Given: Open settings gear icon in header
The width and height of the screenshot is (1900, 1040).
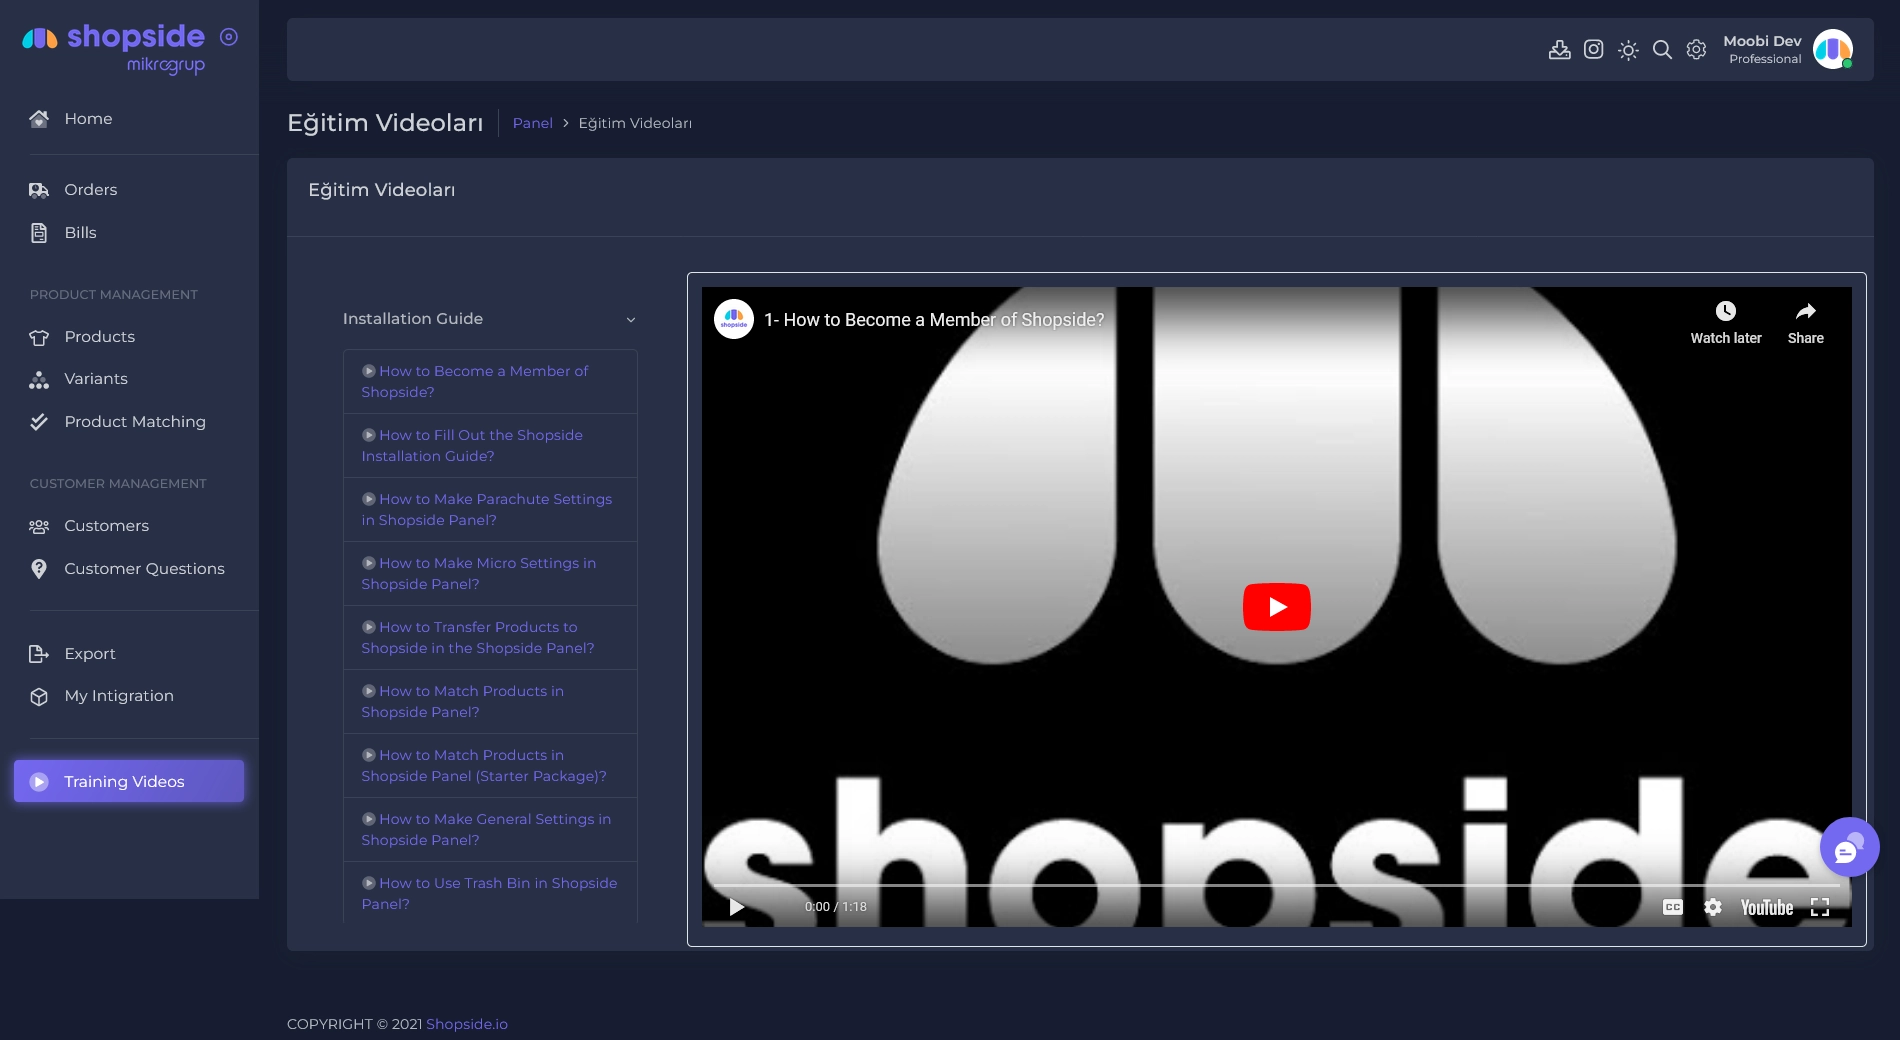Looking at the screenshot, I should (1696, 49).
